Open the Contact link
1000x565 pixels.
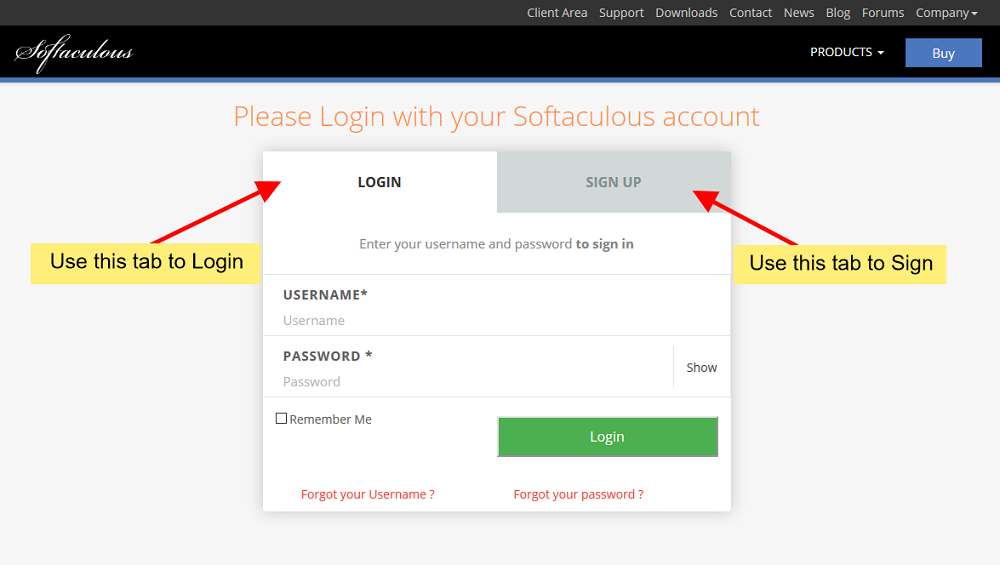(x=750, y=13)
